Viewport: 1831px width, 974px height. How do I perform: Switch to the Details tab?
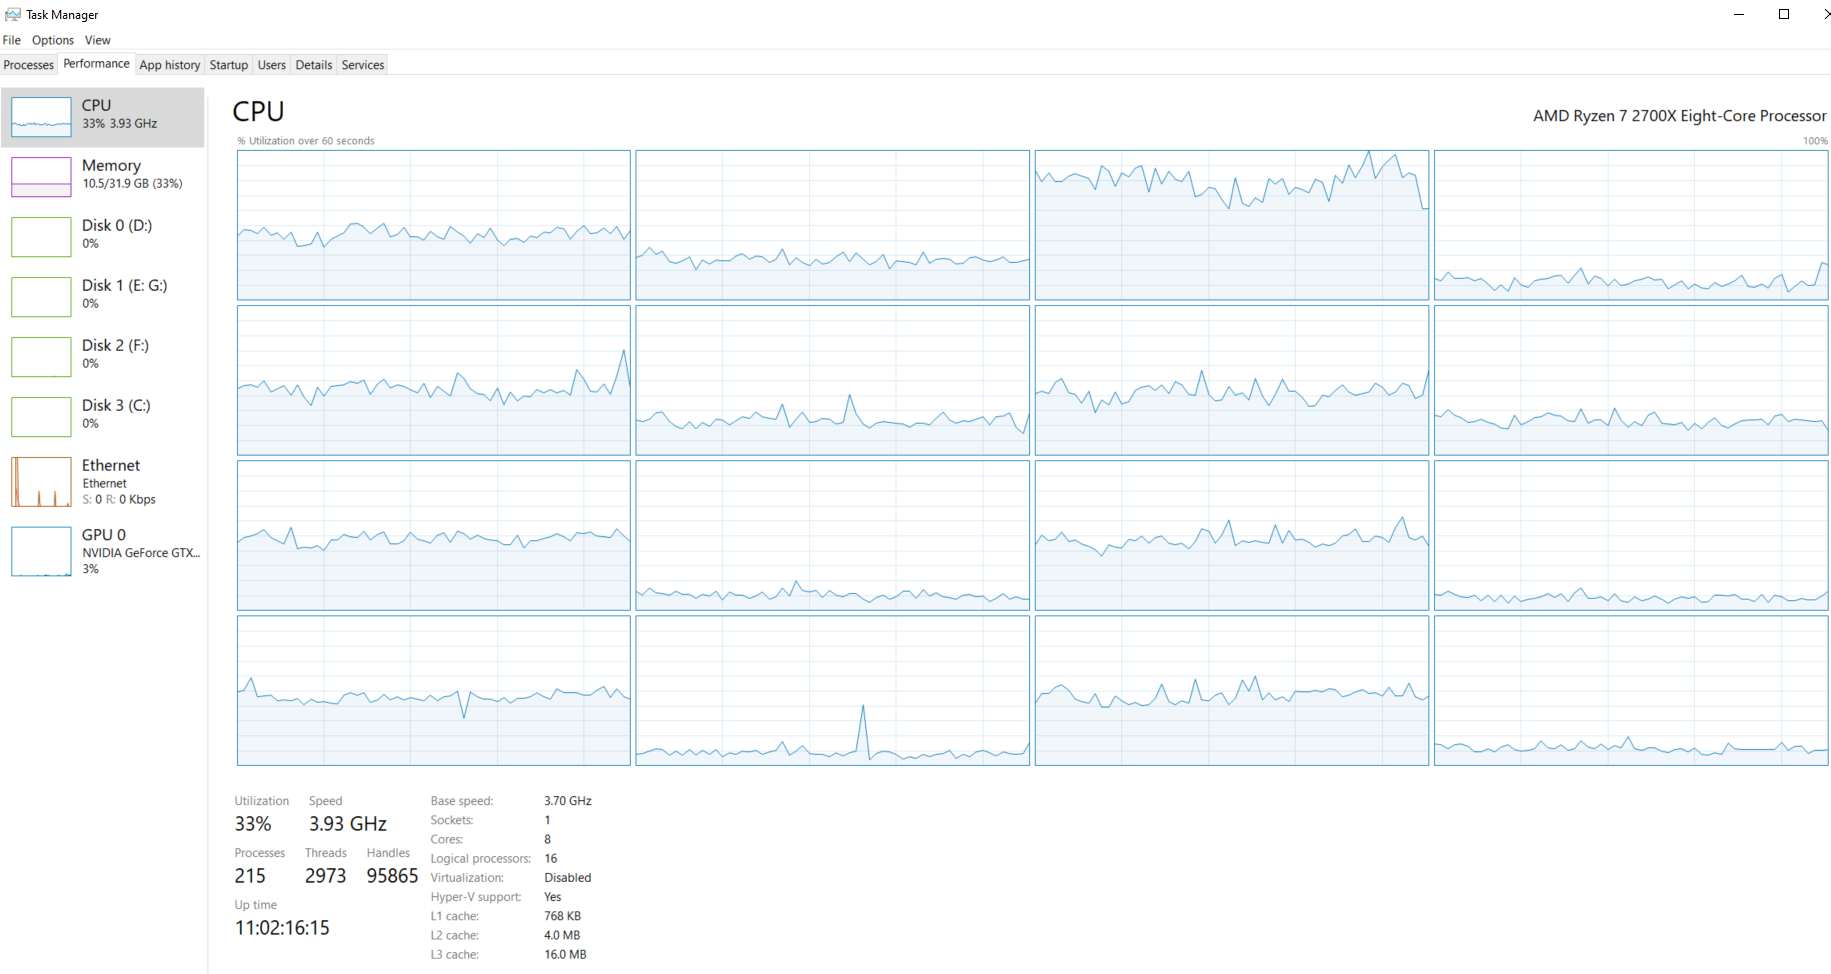tap(314, 65)
